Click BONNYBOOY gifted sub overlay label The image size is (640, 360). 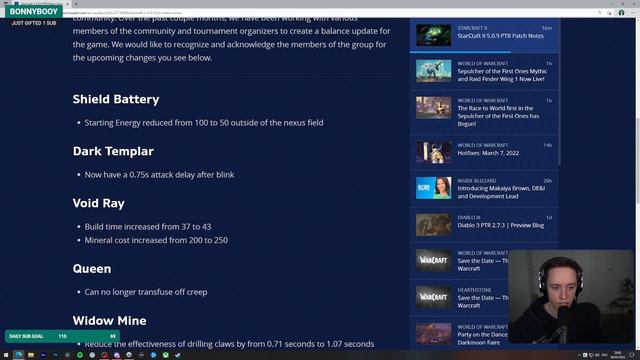pos(34,11)
